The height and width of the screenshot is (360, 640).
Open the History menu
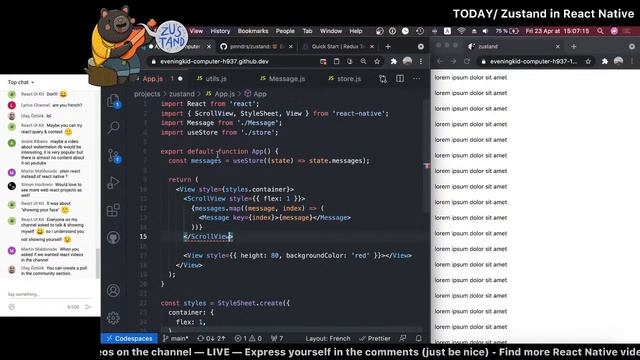[x=220, y=31]
